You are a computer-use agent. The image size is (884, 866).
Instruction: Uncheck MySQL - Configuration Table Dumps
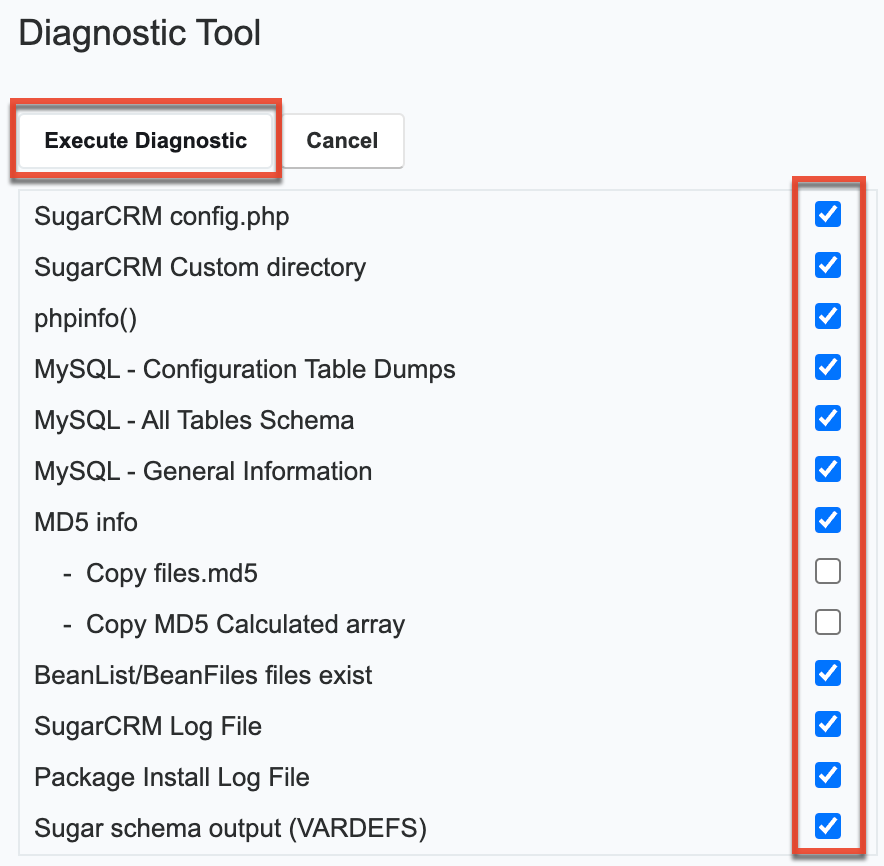[x=827, y=367]
